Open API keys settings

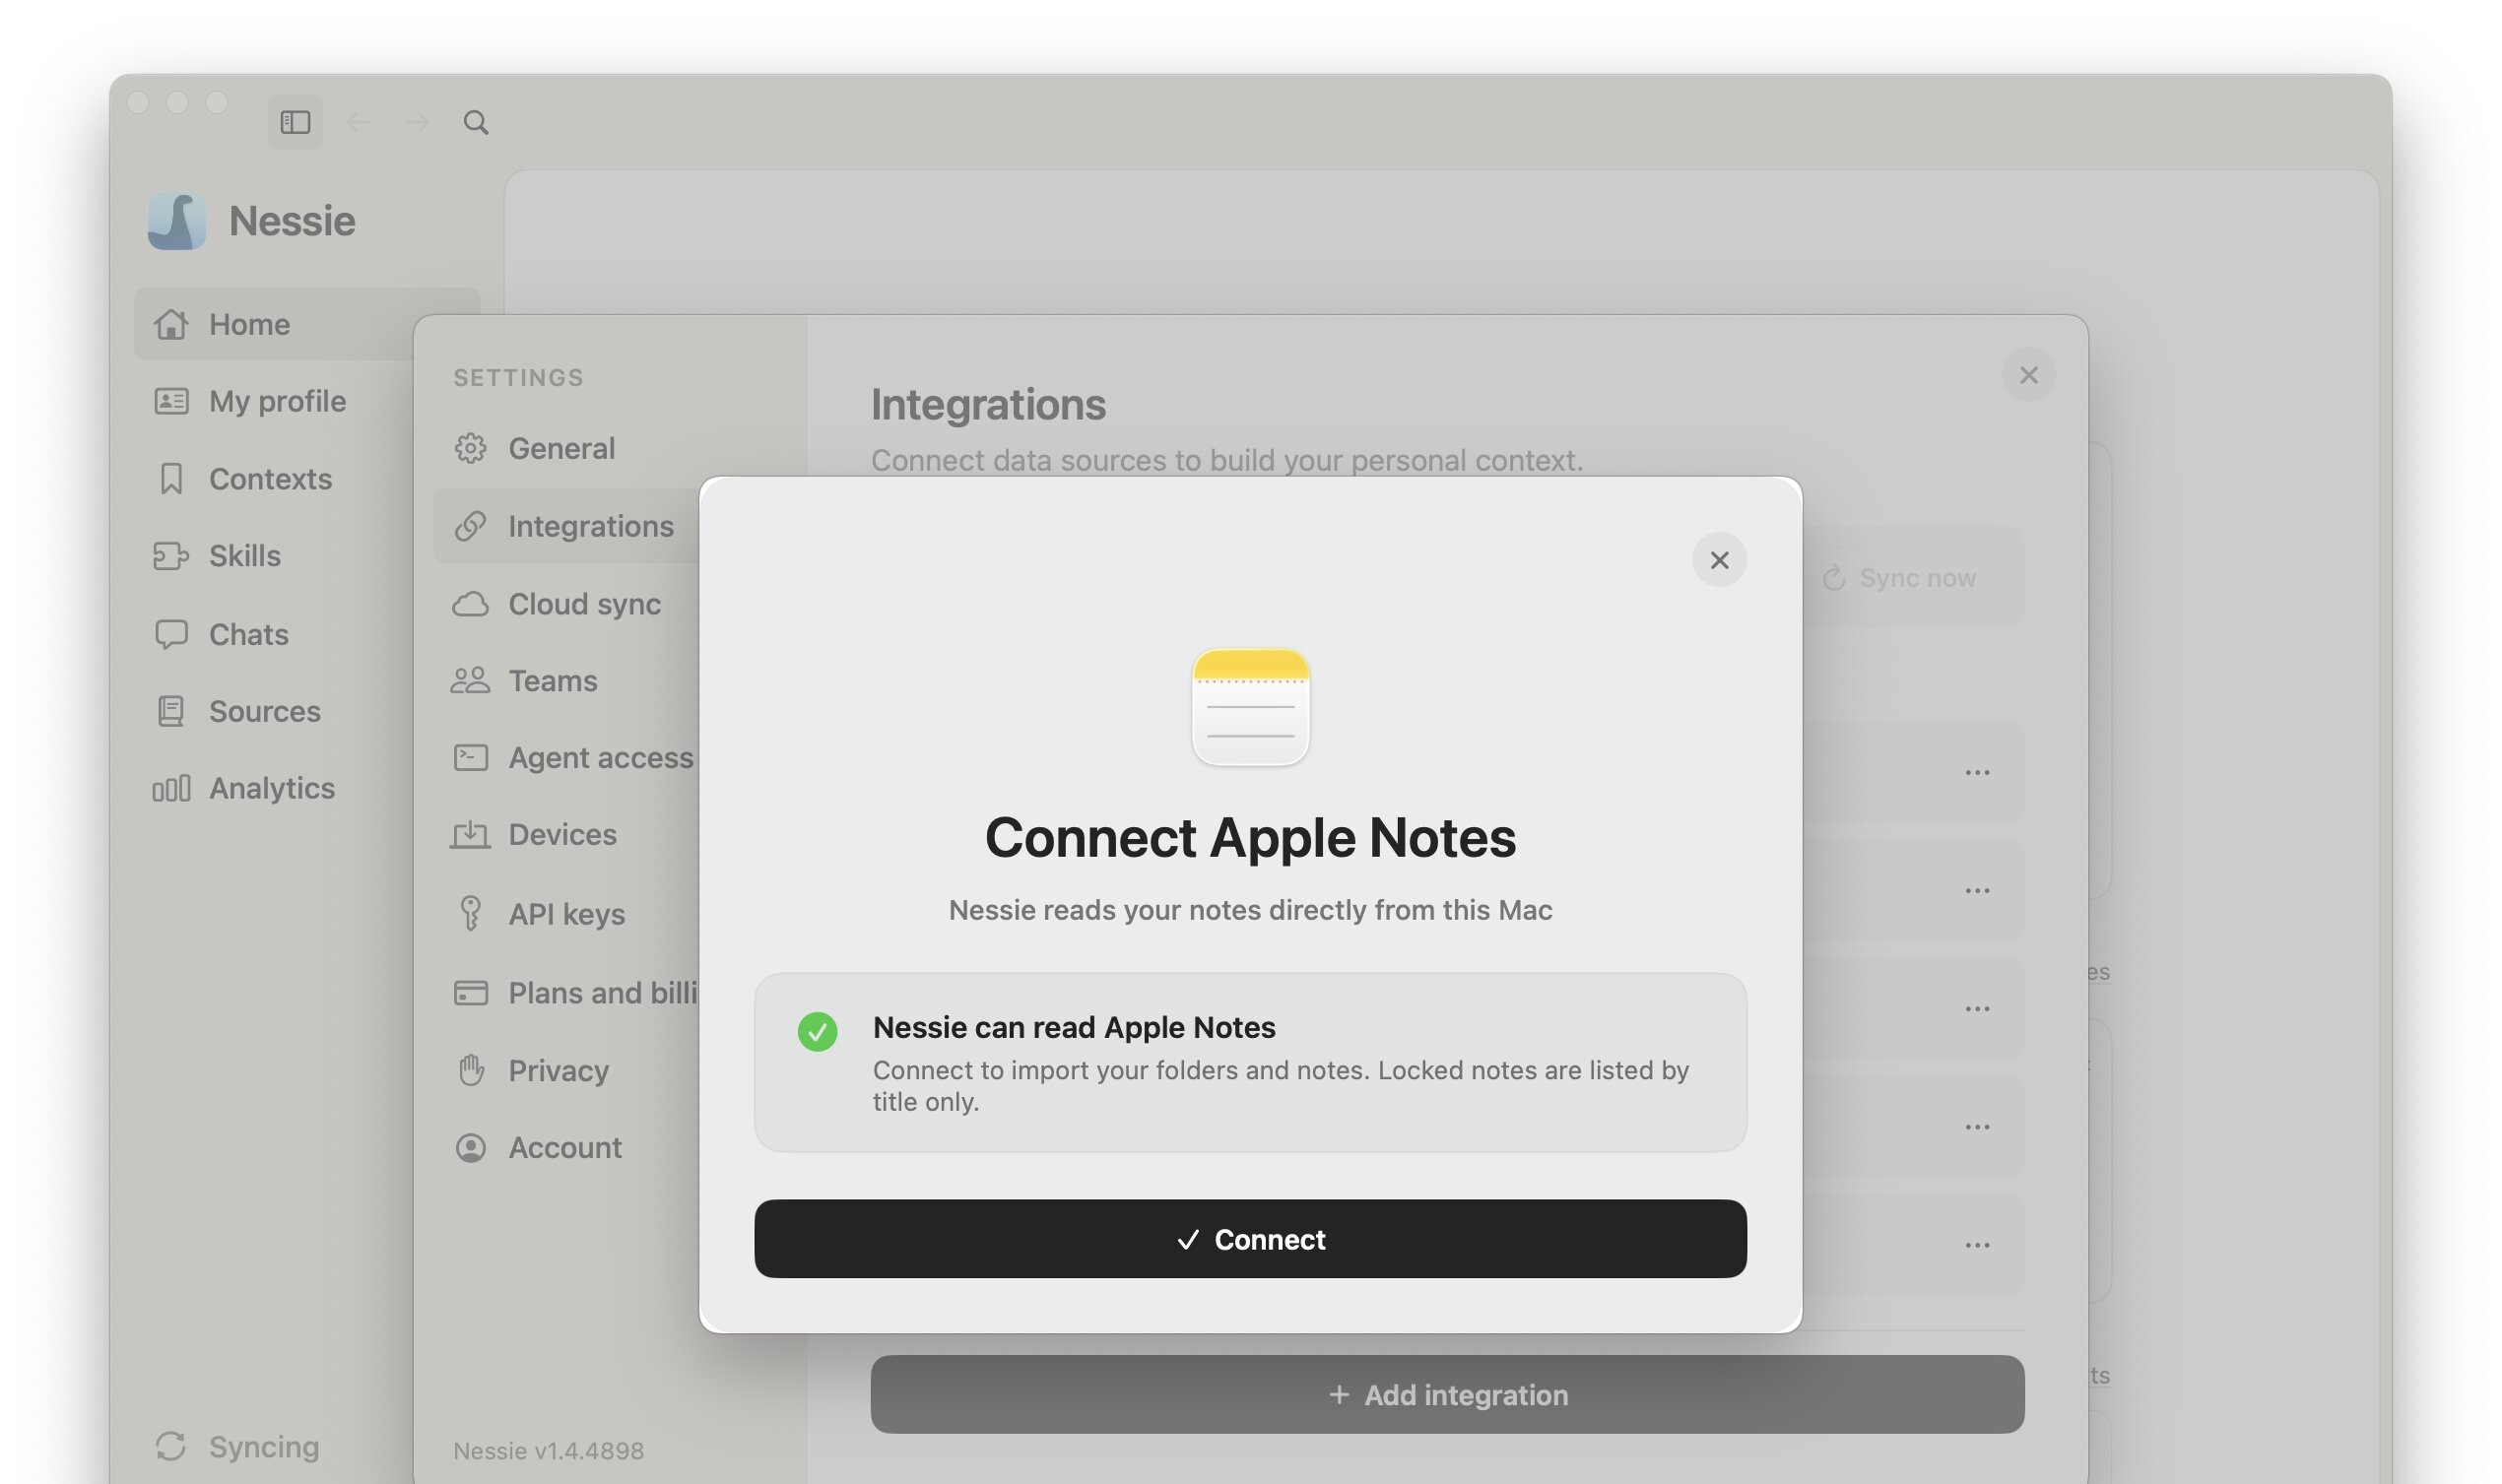pos(539,914)
